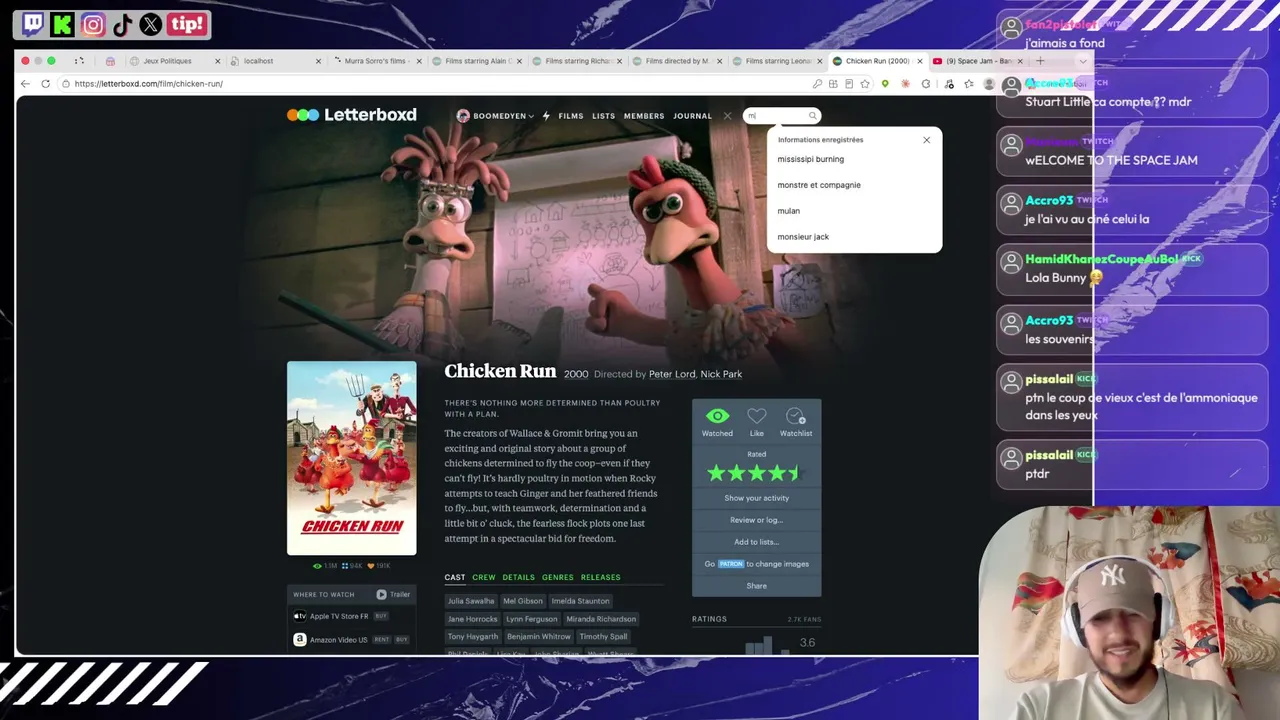Image resolution: width=1280 pixels, height=720 pixels.
Task: Open director Nick Park's page
Action: pyautogui.click(x=721, y=374)
